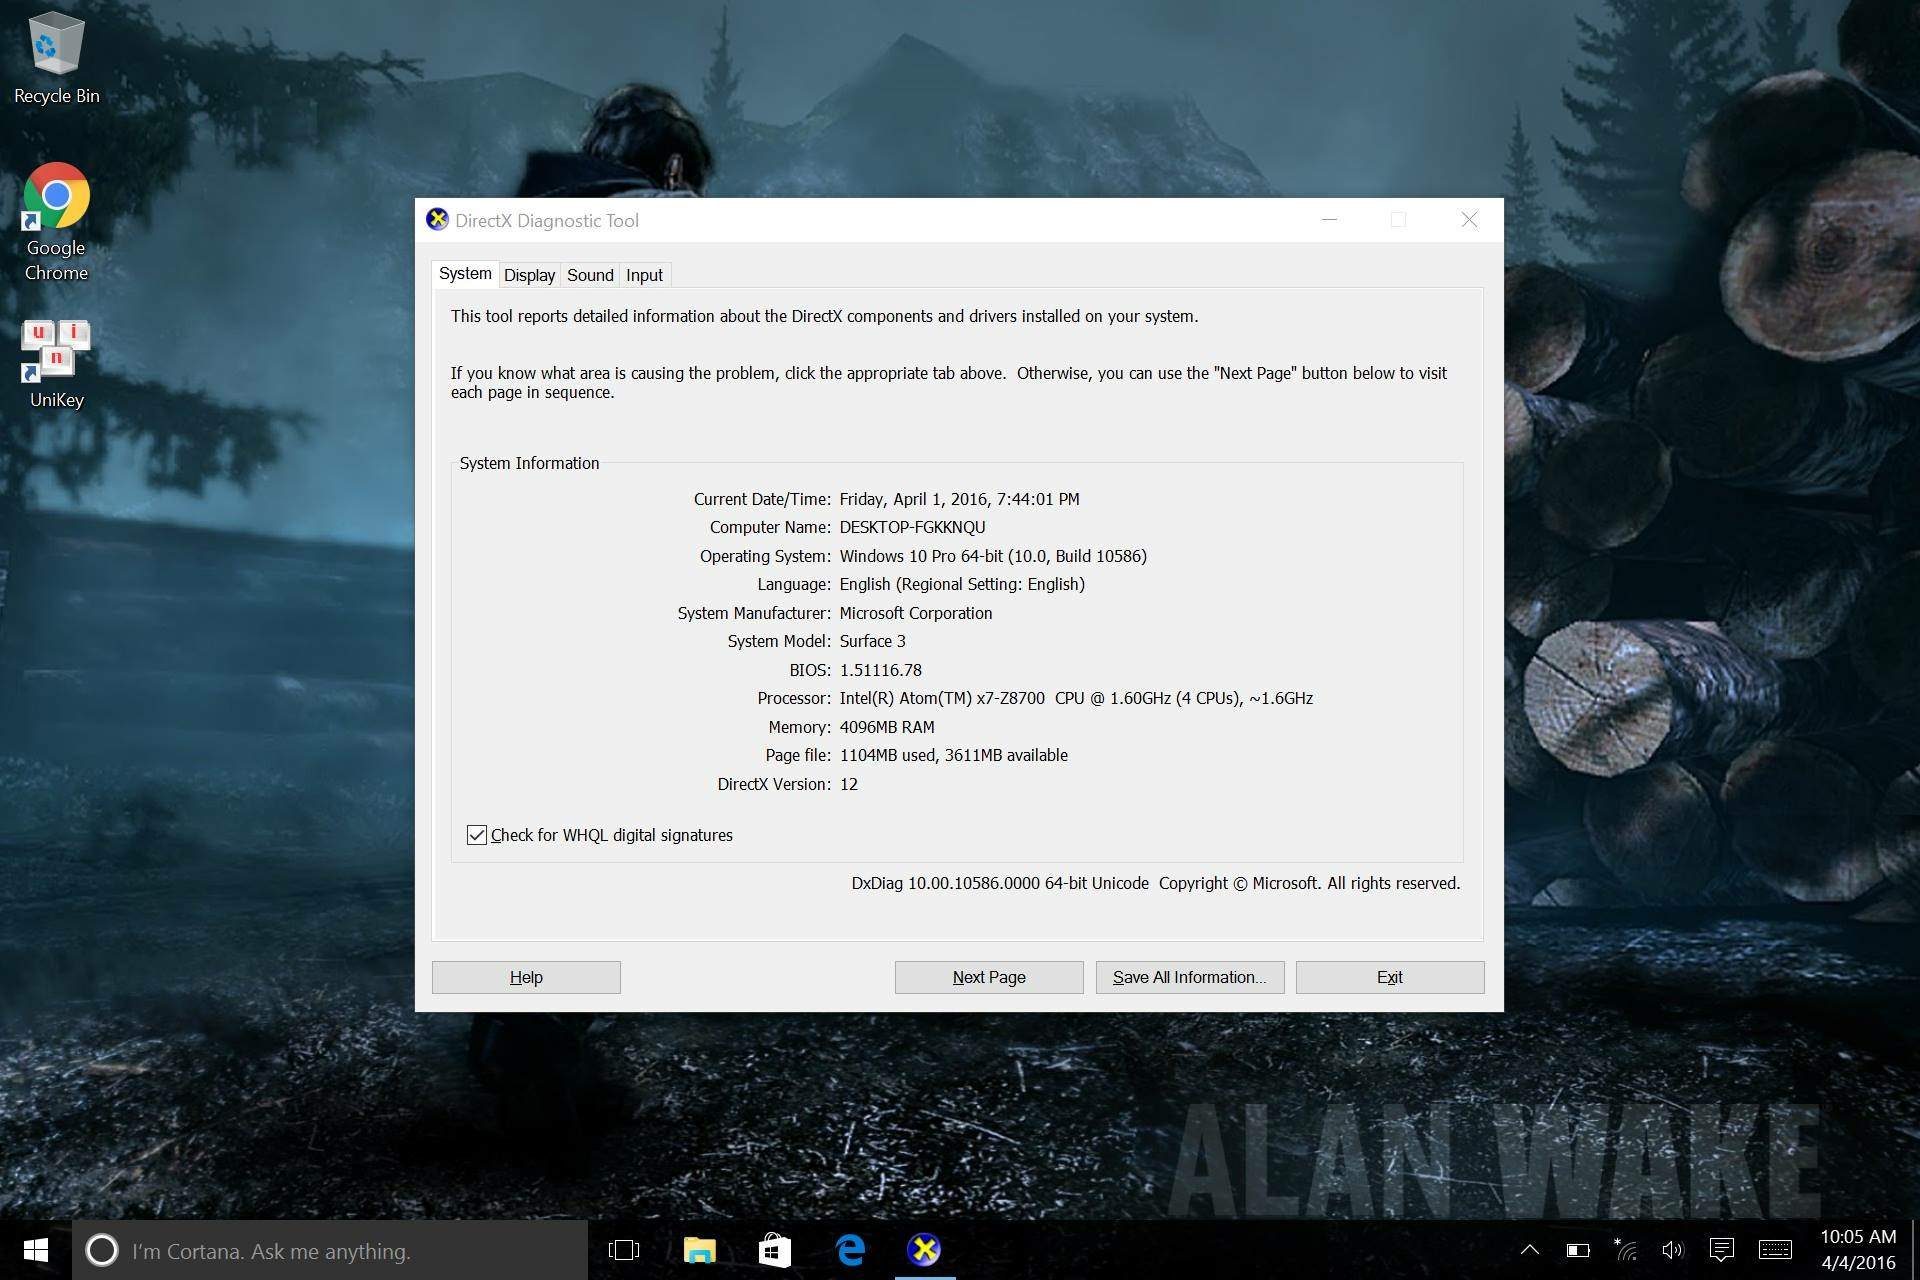Select the System tab
Screen dimensions: 1920x1280
(465, 274)
